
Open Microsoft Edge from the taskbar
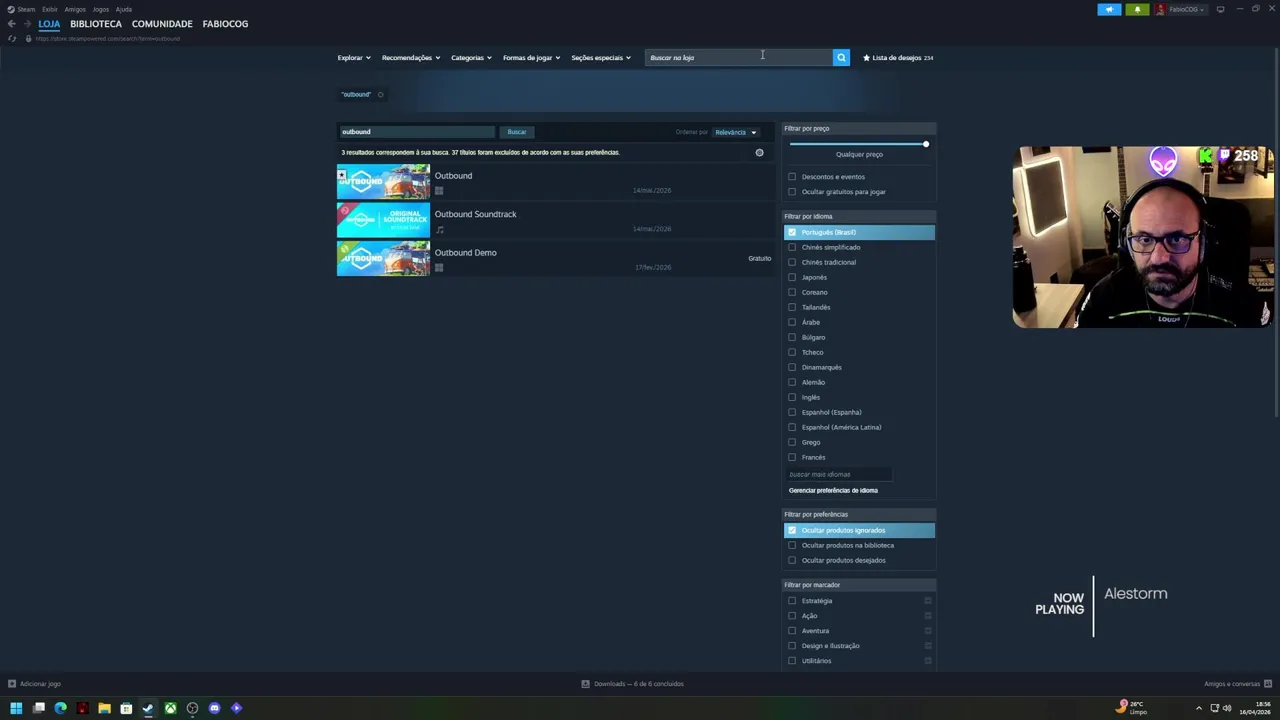click(x=60, y=708)
